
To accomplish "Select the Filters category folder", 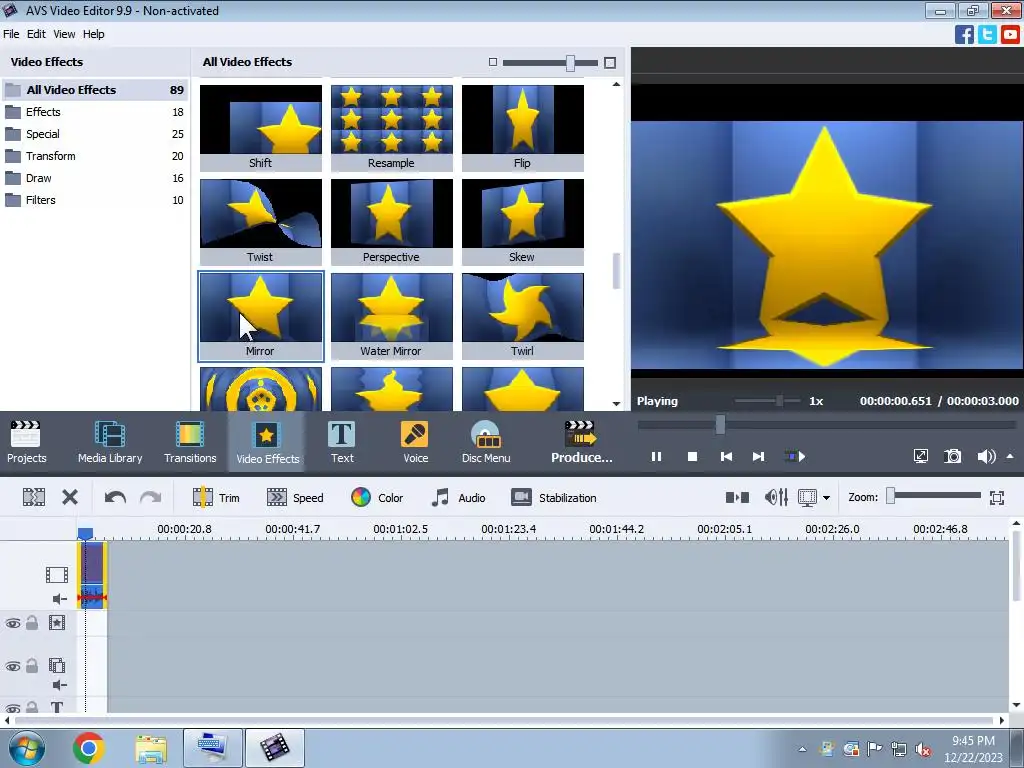I will (x=95, y=200).
